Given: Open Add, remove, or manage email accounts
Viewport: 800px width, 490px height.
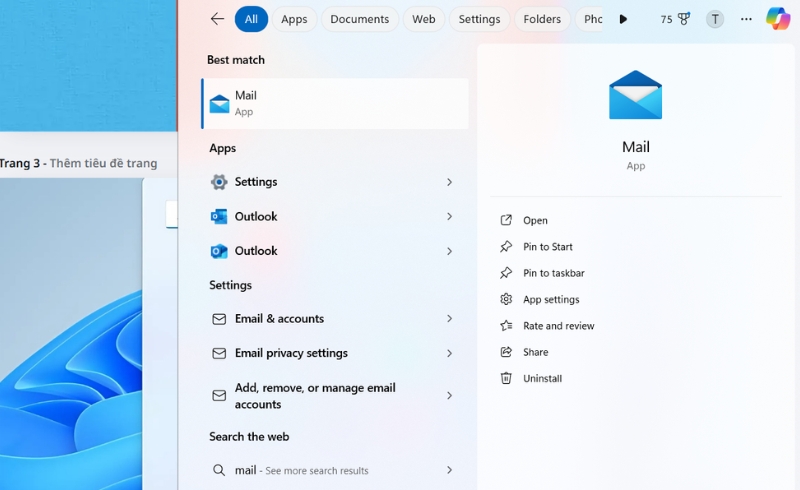Looking at the screenshot, I should coord(335,396).
